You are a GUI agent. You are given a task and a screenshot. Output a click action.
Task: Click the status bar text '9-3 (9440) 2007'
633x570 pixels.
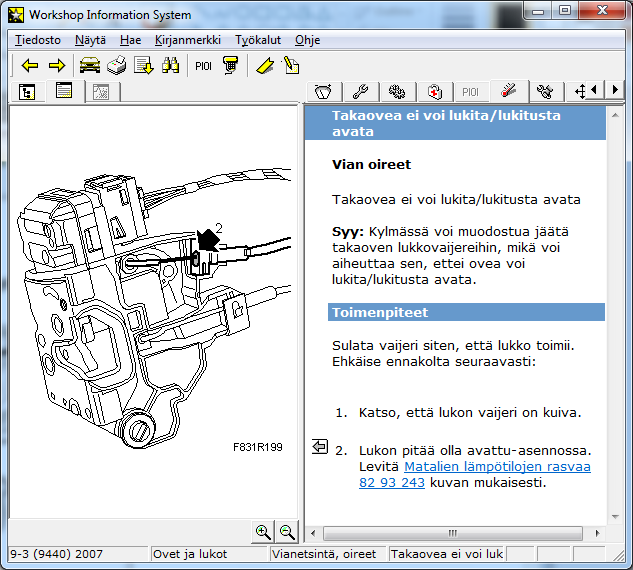[x=57, y=554]
